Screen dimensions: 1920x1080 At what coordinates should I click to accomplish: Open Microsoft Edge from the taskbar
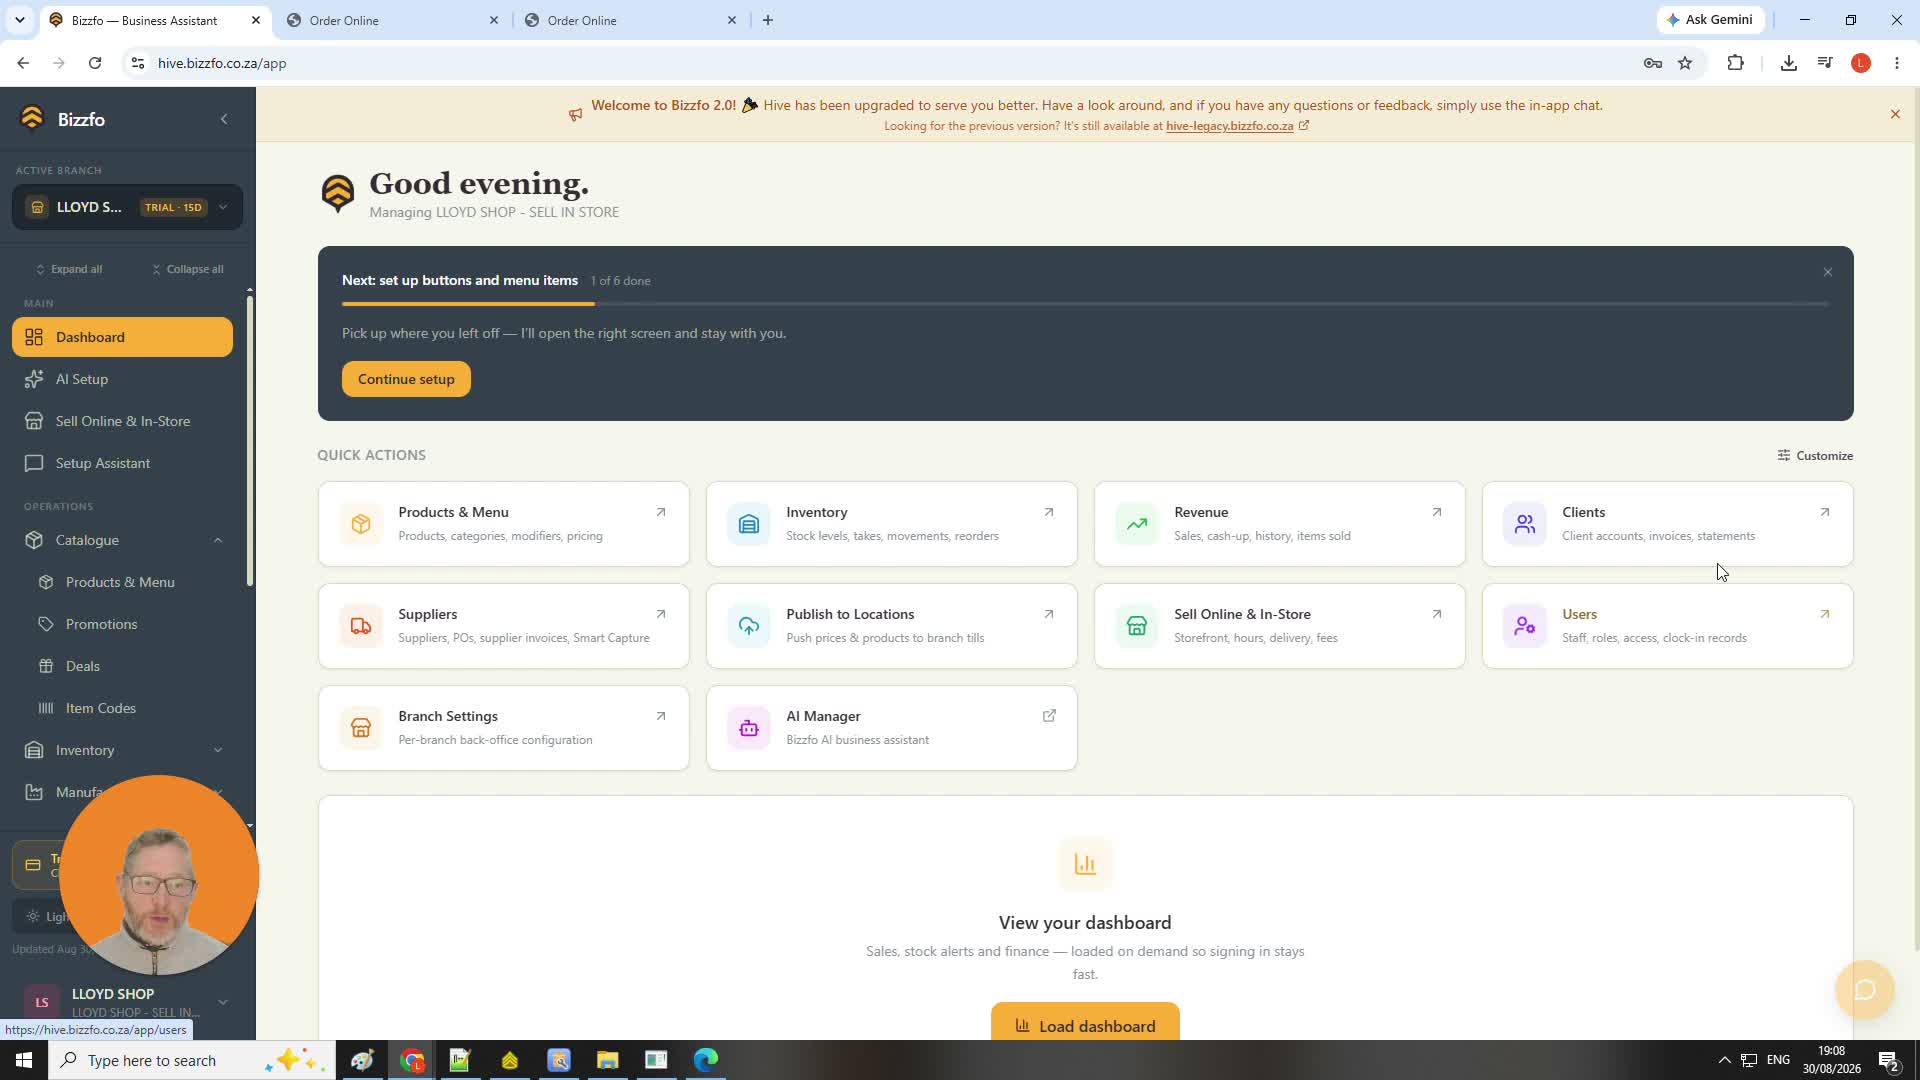706,1060
